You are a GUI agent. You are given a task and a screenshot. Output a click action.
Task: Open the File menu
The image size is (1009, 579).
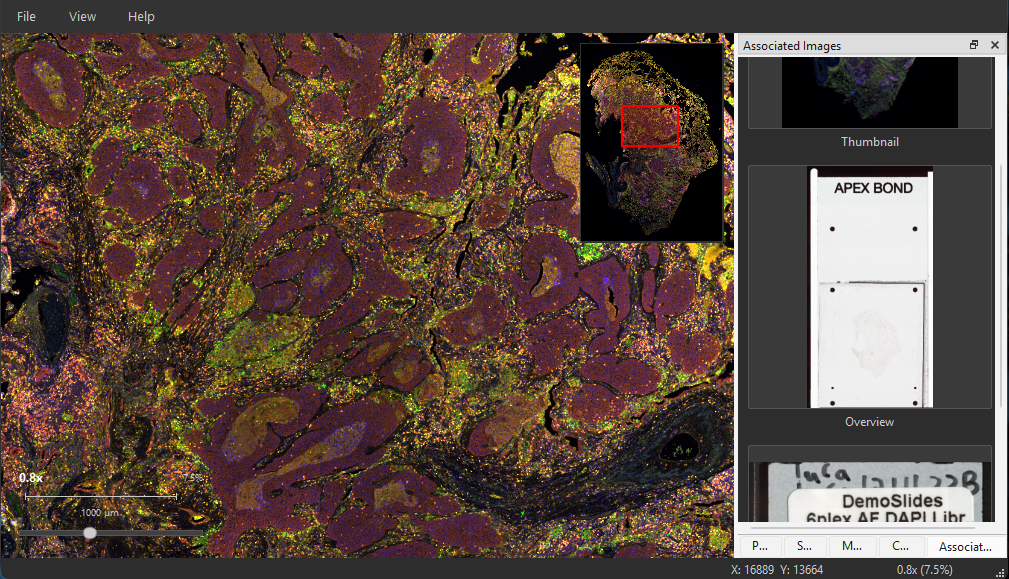(x=26, y=17)
